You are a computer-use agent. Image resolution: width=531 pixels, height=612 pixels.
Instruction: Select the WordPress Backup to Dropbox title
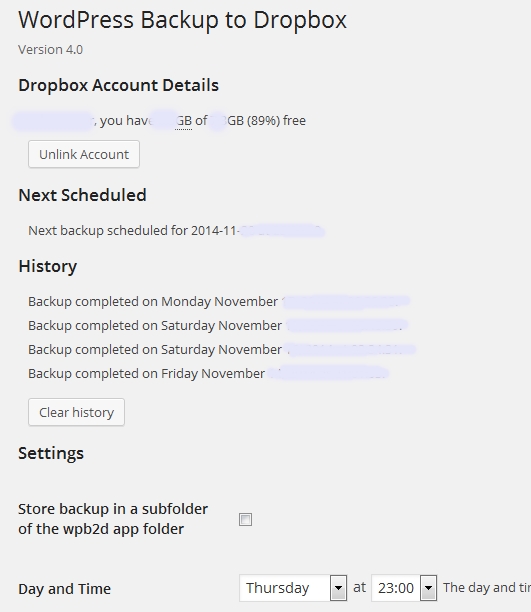click(182, 20)
